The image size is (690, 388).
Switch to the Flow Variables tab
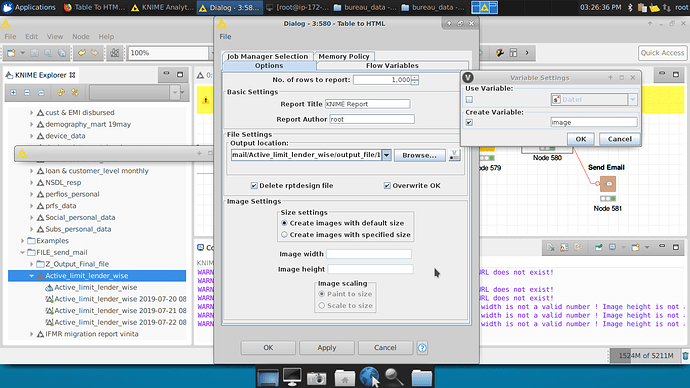[392, 66]
